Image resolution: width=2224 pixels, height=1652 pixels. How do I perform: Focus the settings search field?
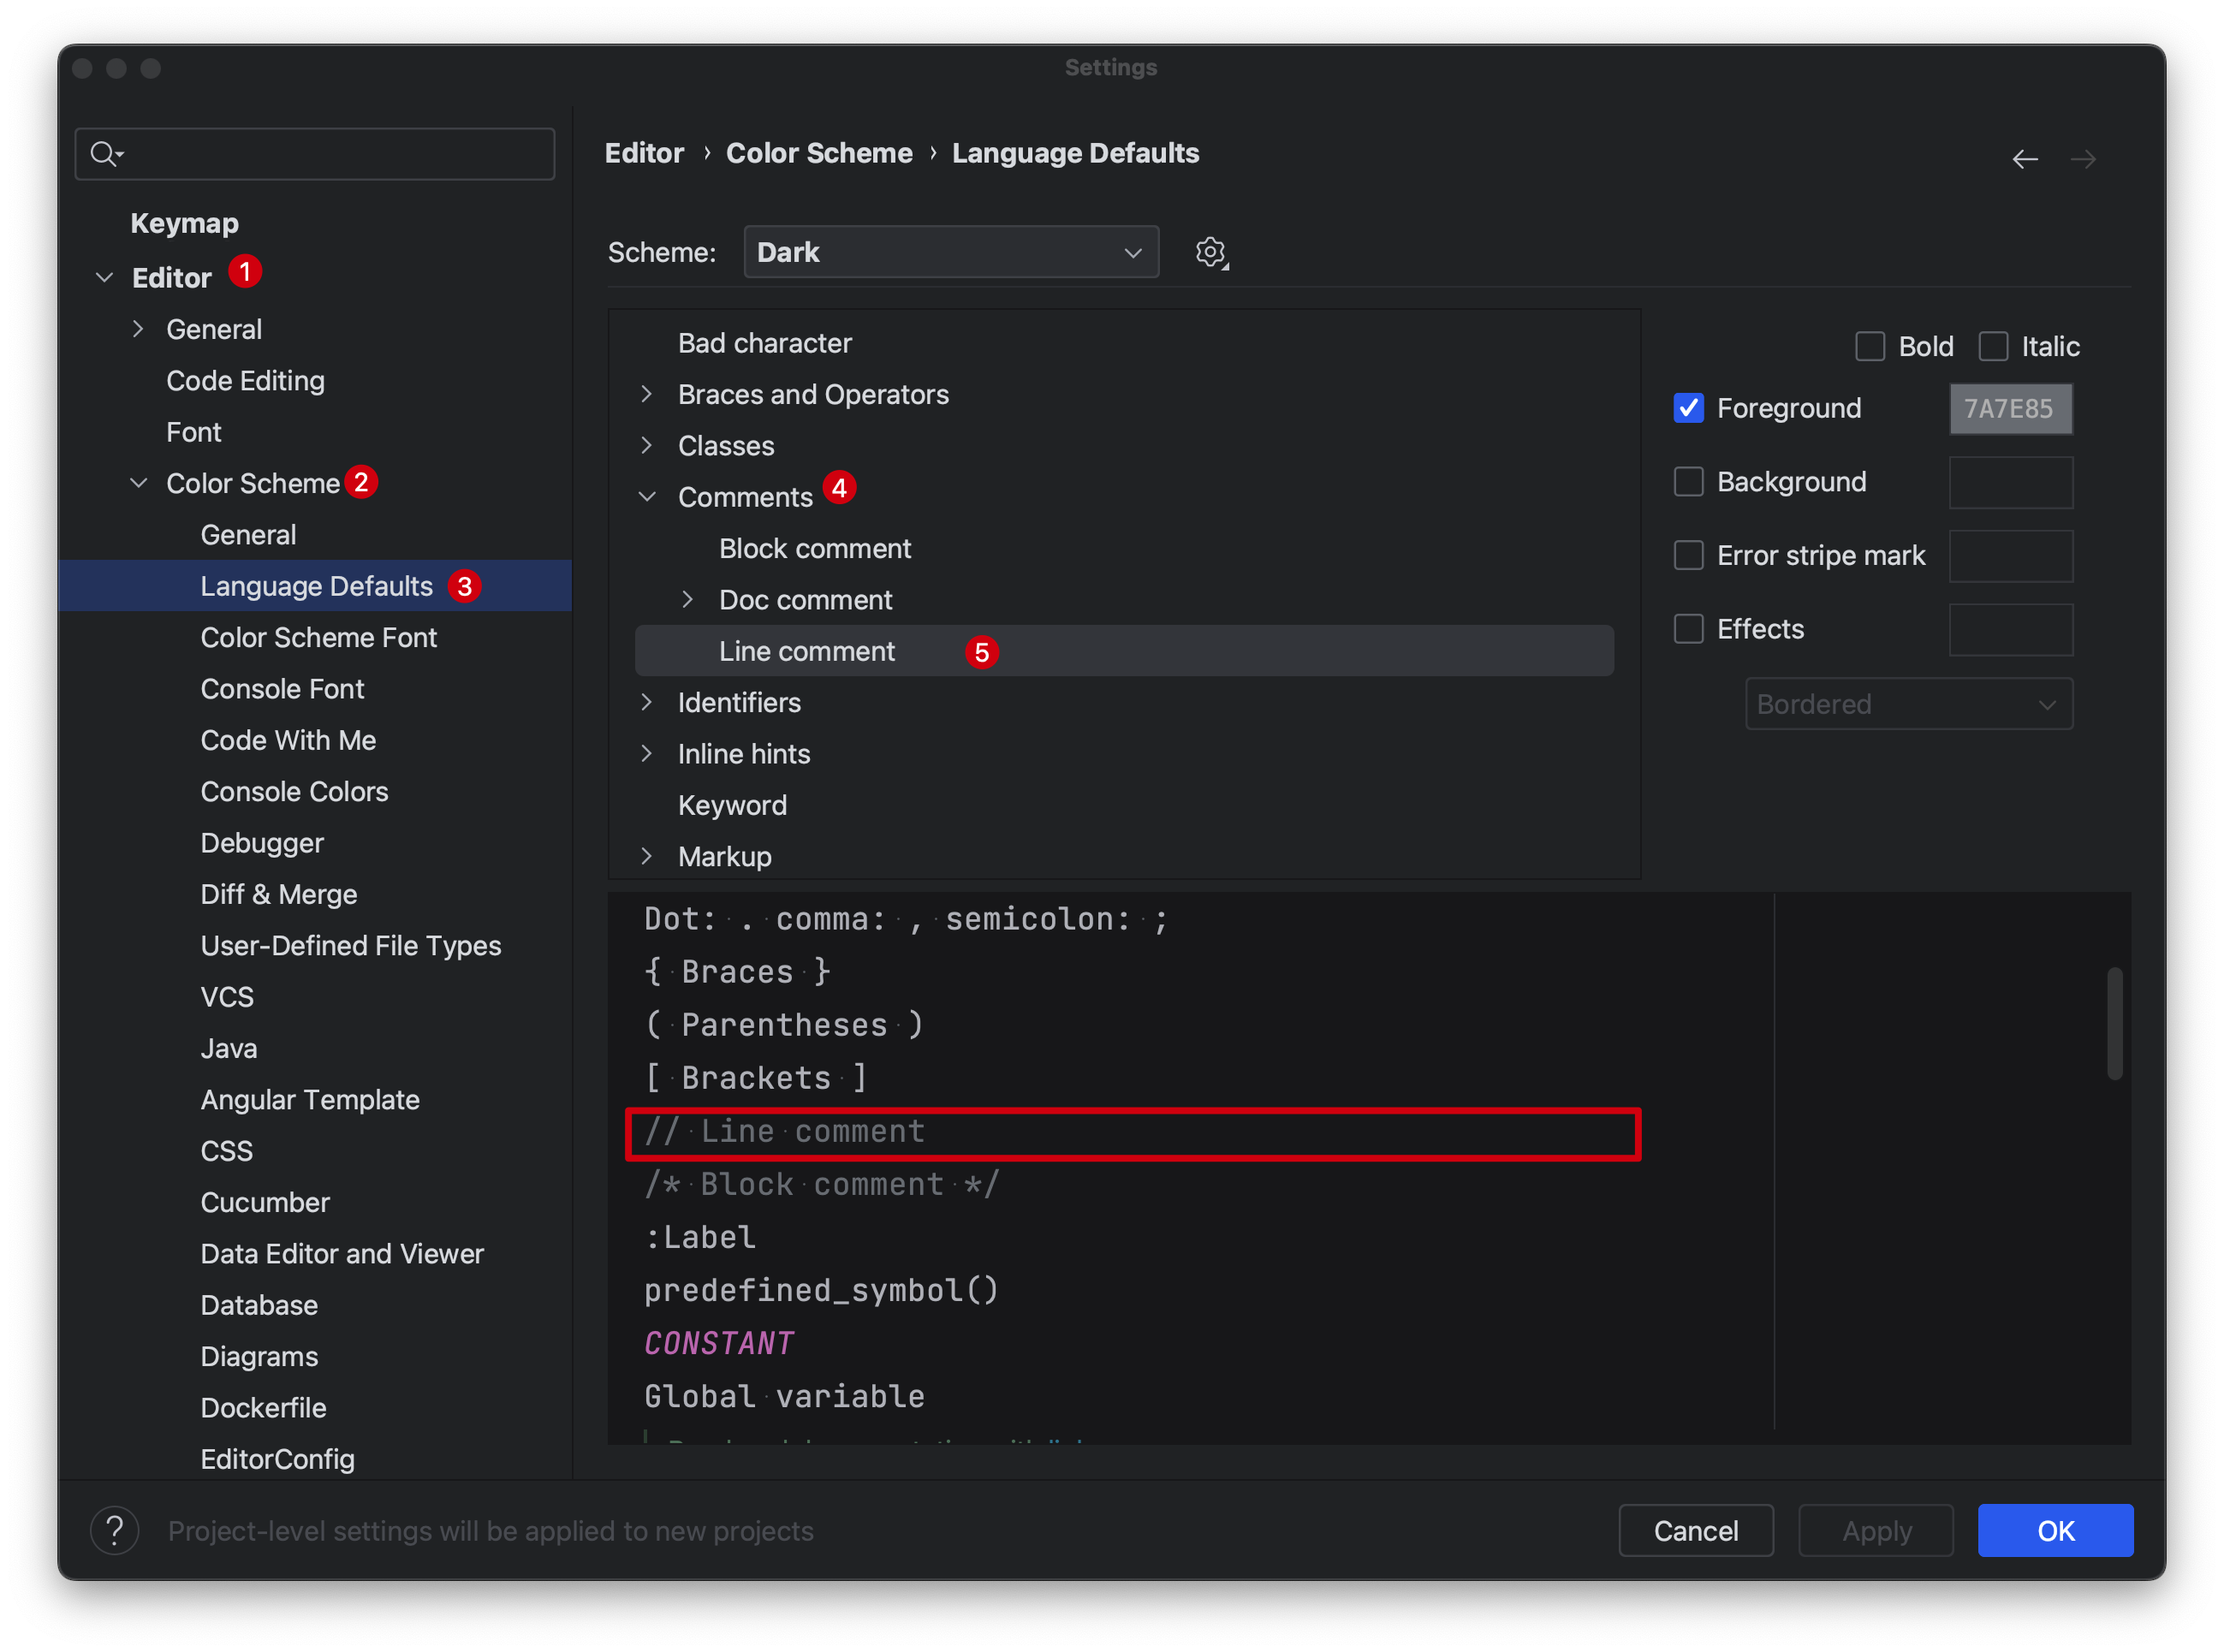pyautogui.click(x=315, y=153)
